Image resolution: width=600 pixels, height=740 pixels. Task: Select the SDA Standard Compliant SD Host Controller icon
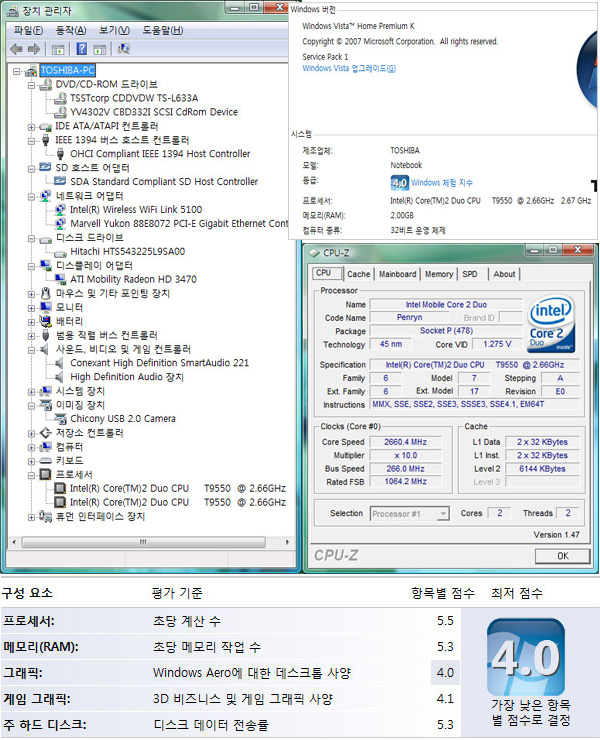pyautogui.click(x=60, y=181)
